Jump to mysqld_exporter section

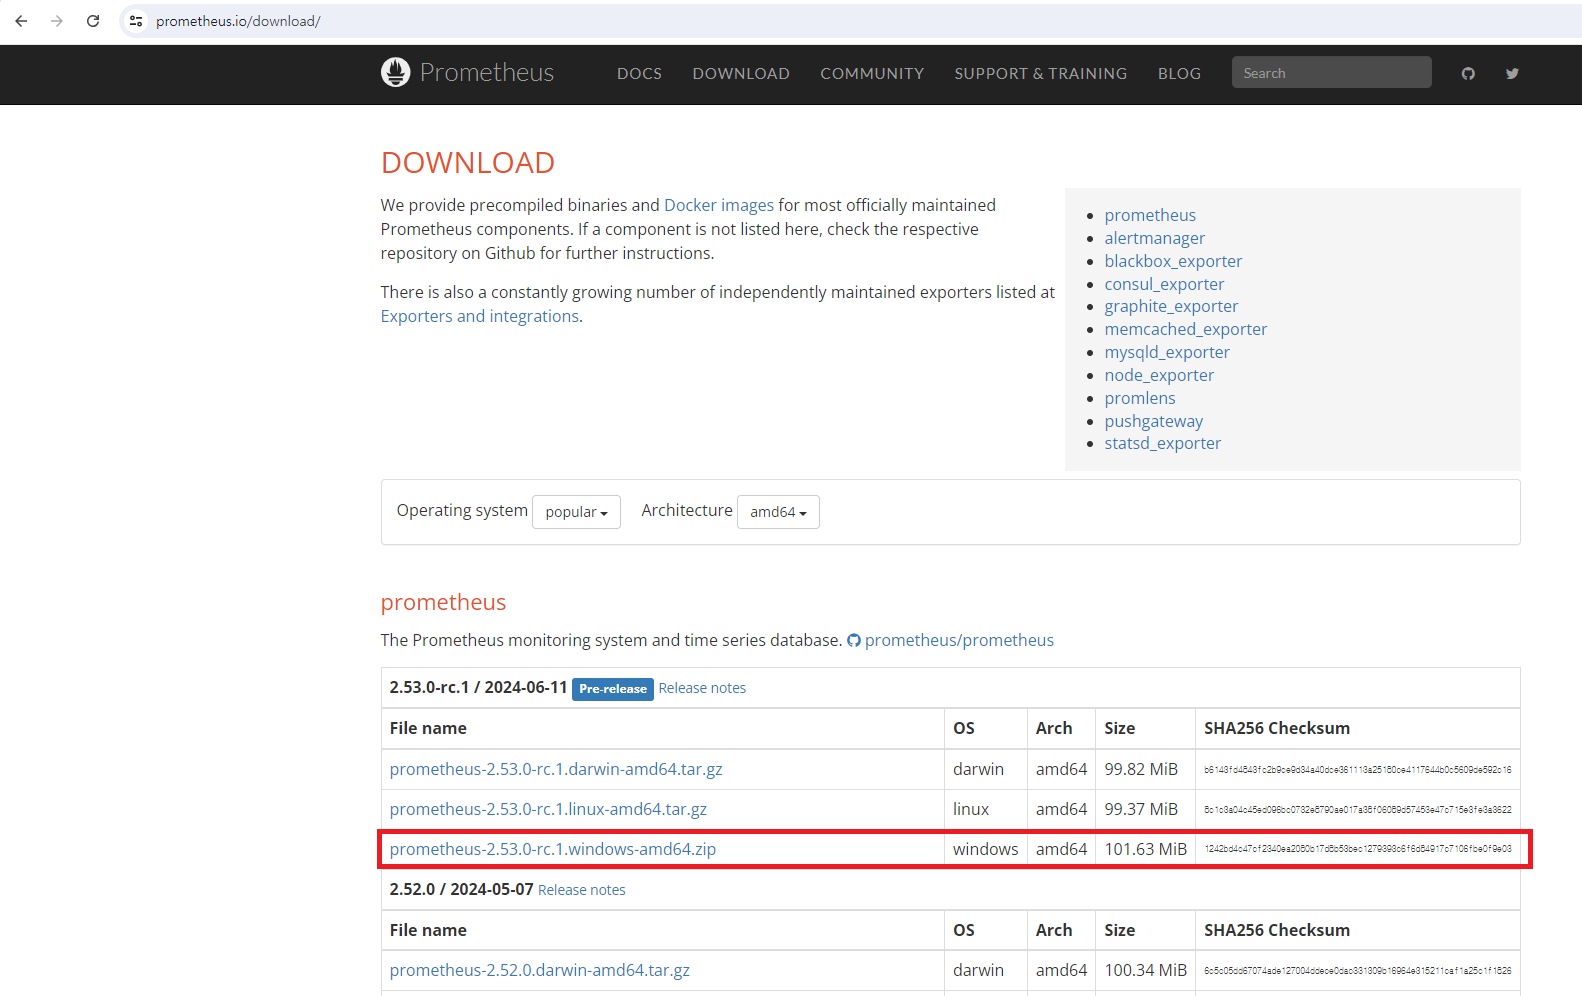[x=1167, y=352]
